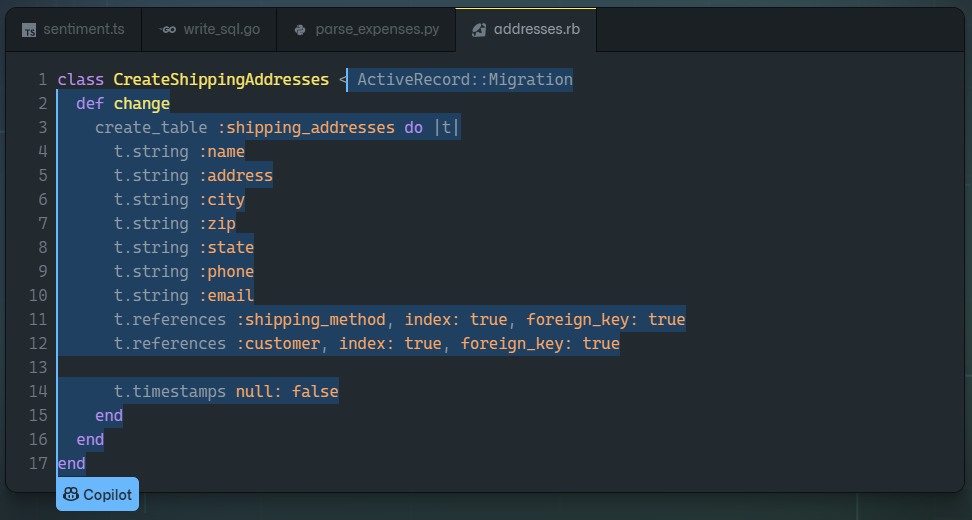Click line number 13 in the gutter
Screen dimensions: 972x520
tap(38, 368)
